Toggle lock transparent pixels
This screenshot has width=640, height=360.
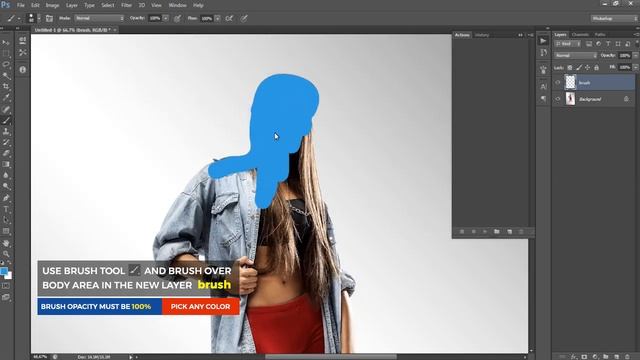[x=570, y=67]
